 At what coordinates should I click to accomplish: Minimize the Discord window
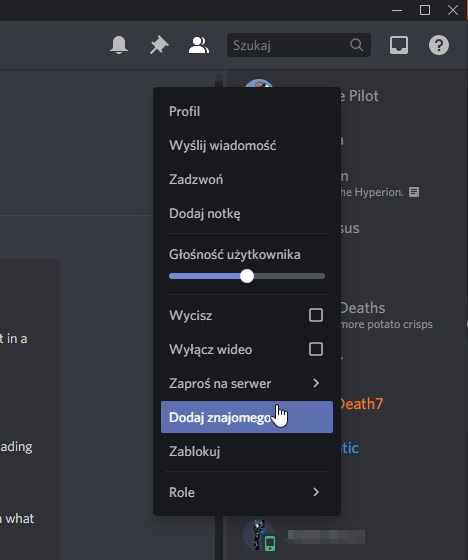(397, 10)
